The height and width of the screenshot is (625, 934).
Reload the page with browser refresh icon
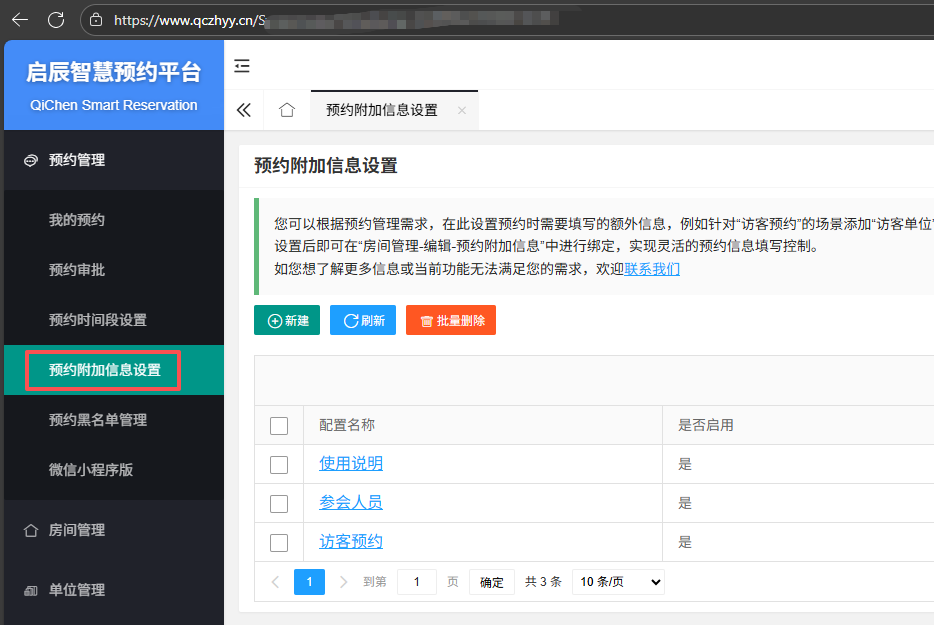[56, 19]
